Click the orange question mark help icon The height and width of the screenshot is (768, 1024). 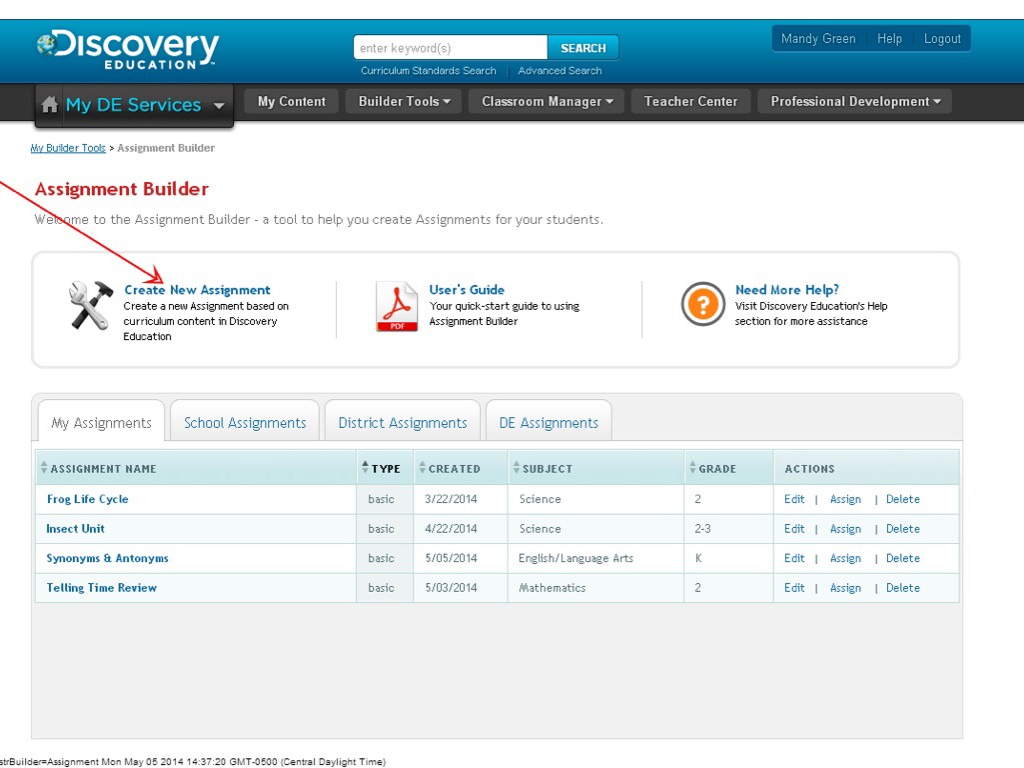click(702, 304)
